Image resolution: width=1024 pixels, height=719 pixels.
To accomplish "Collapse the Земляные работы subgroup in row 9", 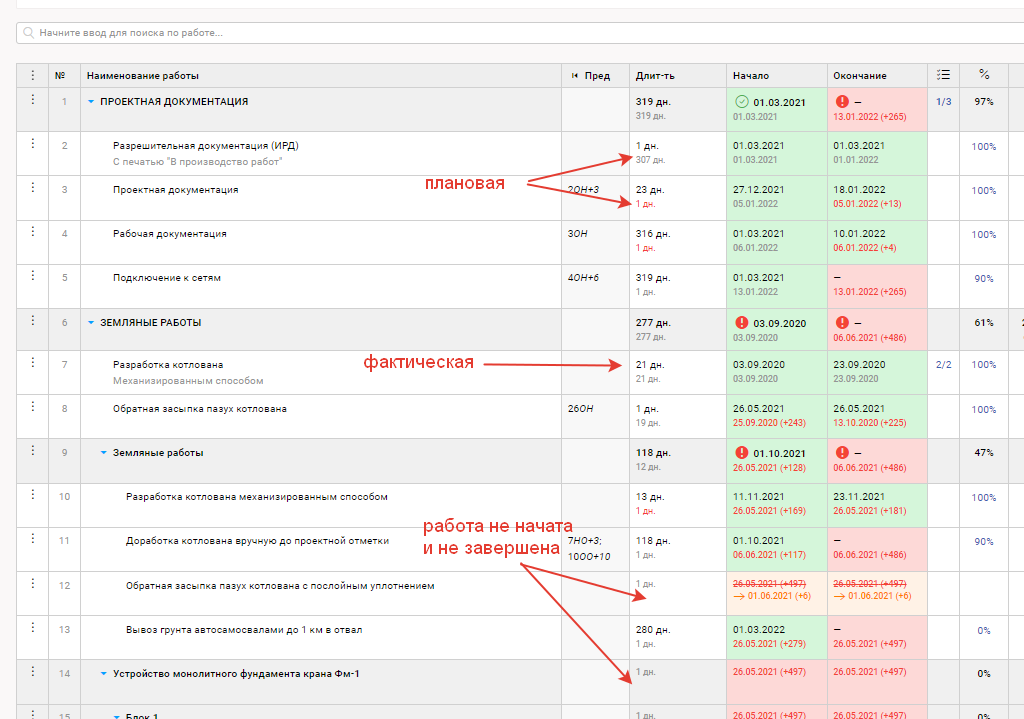I will tap(104, 453).
